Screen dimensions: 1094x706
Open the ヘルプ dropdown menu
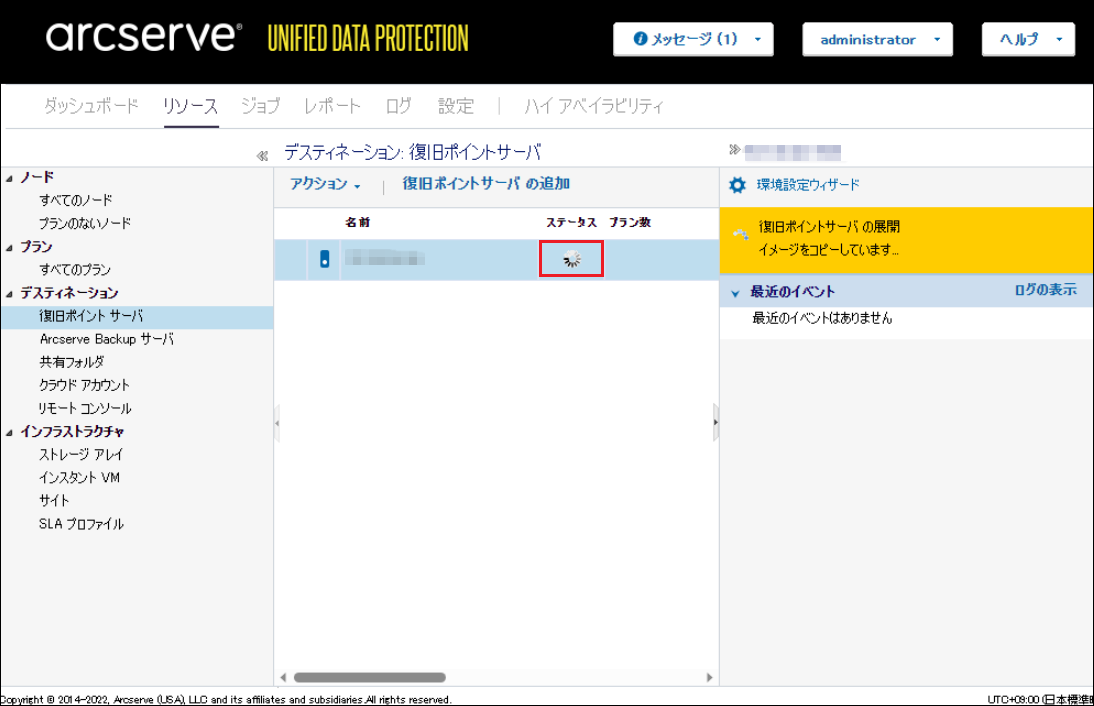(1028, 40)
